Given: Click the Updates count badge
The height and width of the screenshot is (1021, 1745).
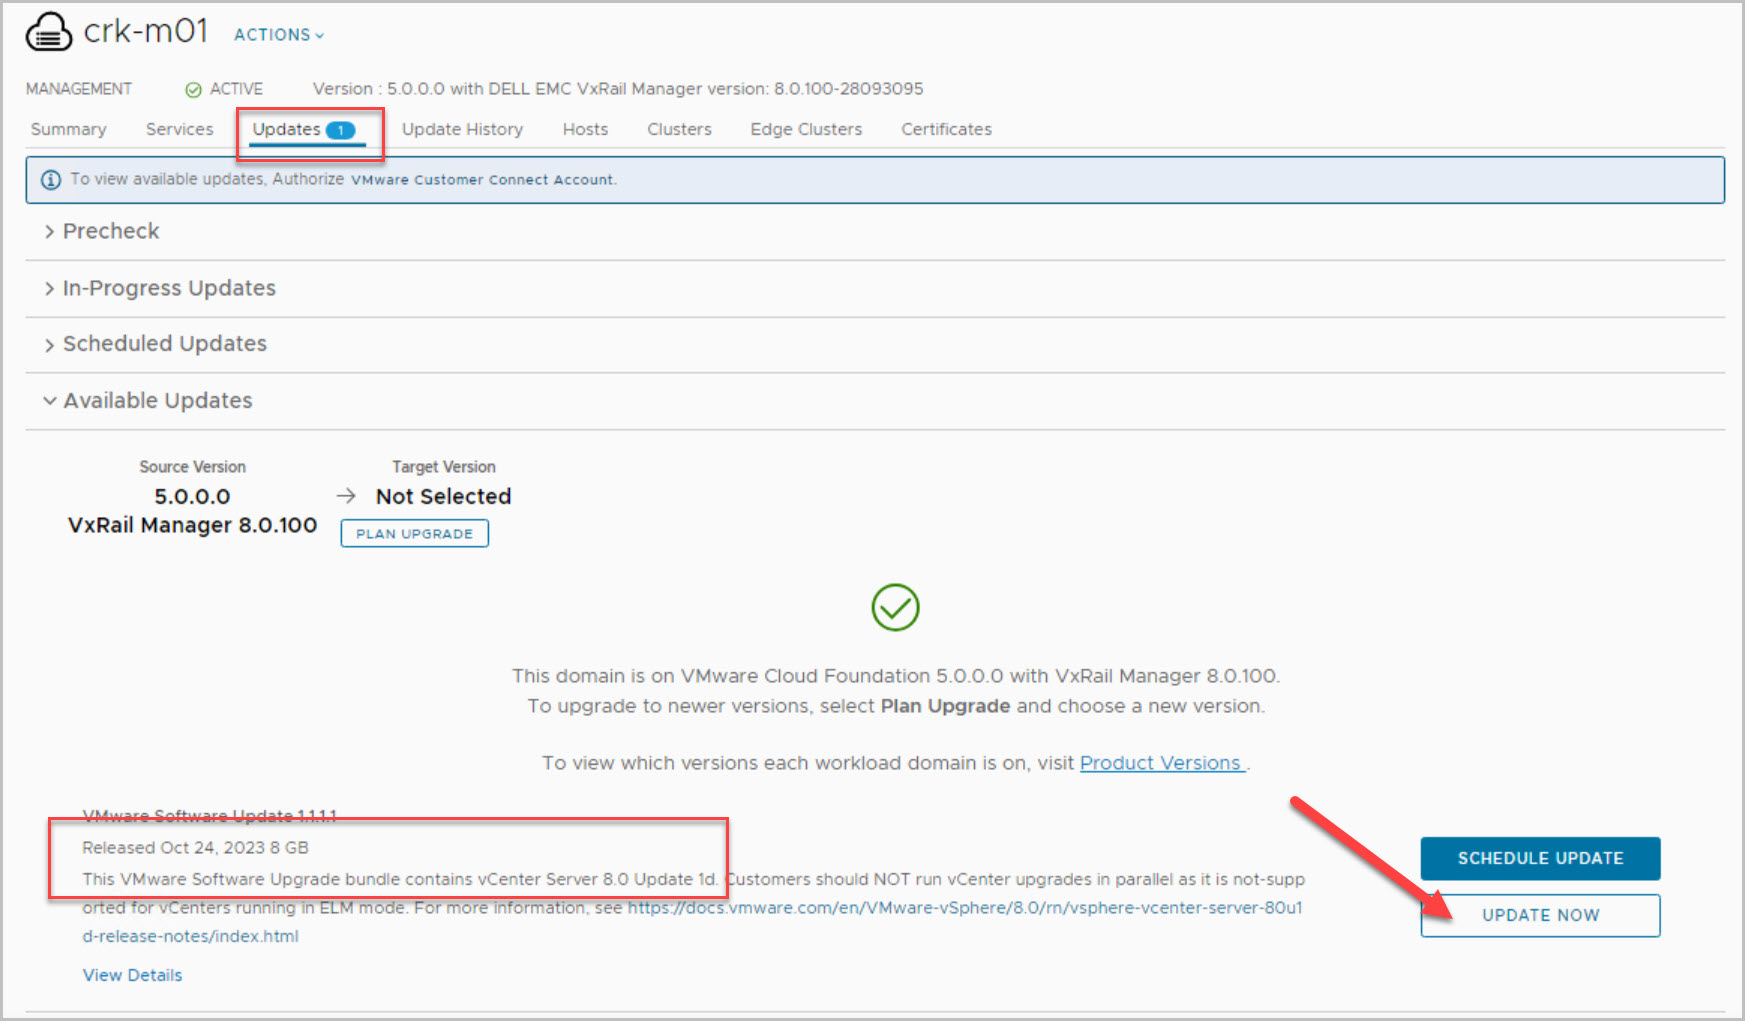Looking at the screenshot, I should (341, 130).
